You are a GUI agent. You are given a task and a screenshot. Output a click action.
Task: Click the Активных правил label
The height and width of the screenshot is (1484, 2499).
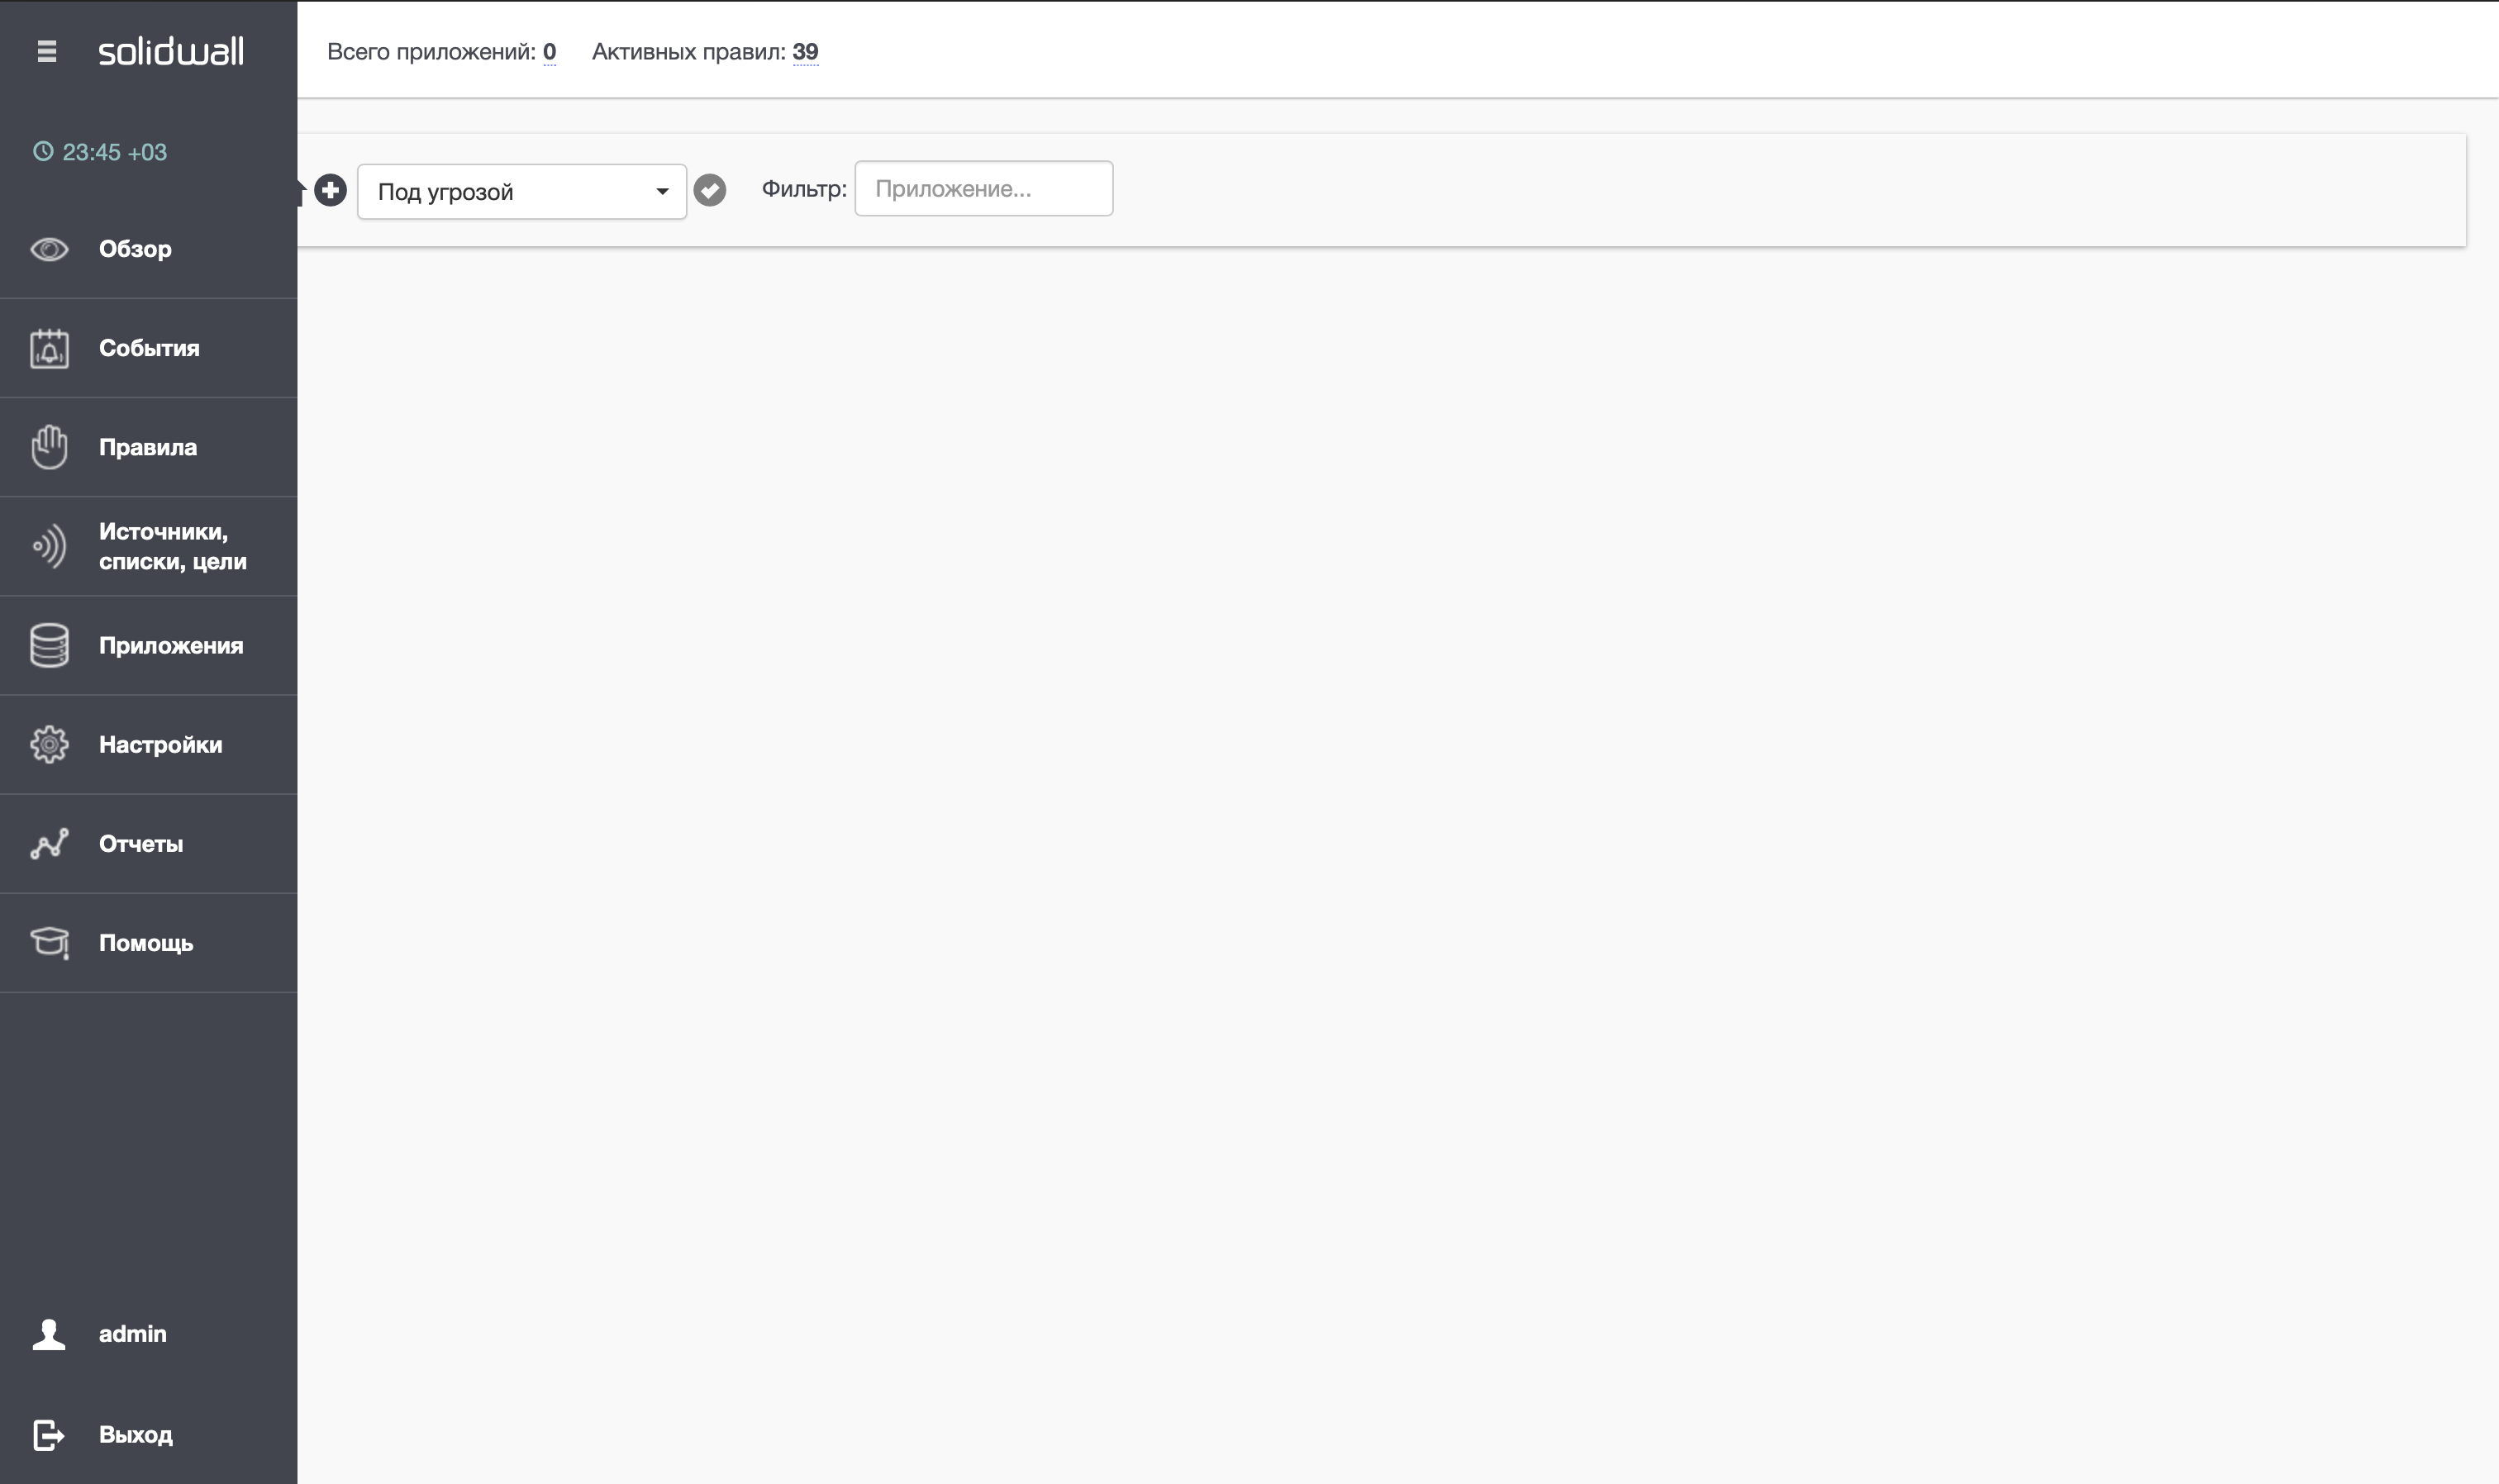689,52
